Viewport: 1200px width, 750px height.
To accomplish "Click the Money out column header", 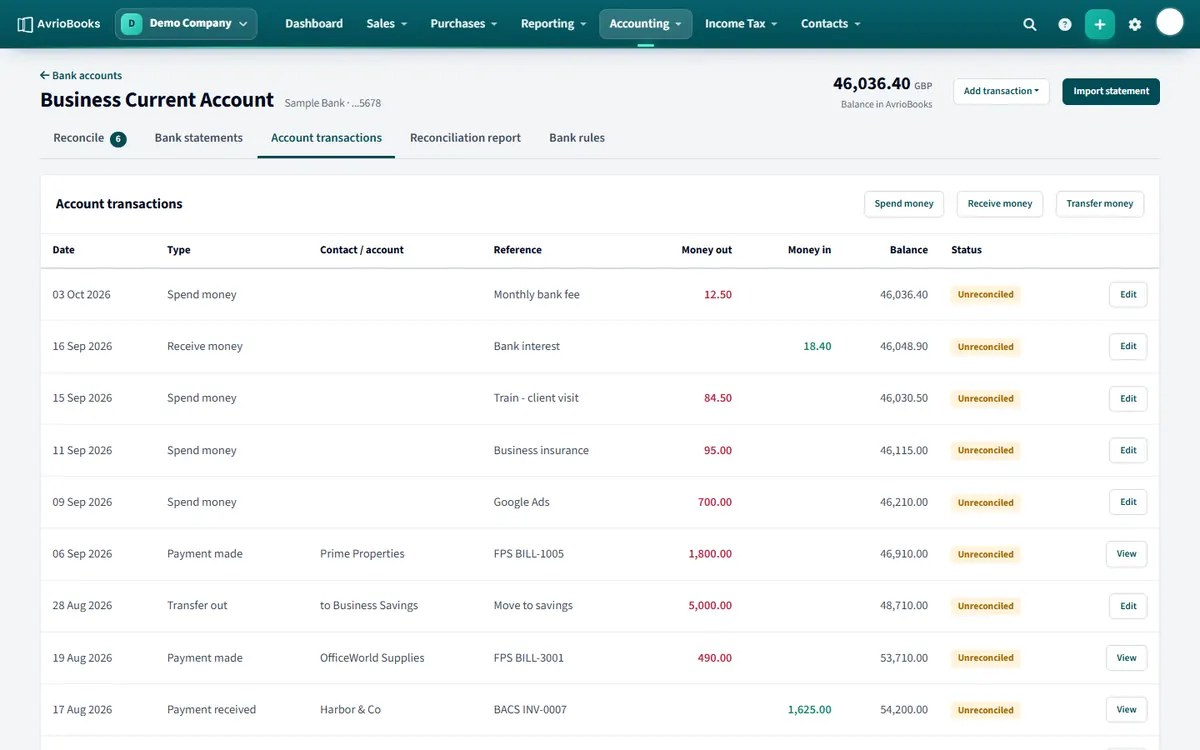I will [x=706, y=250].
